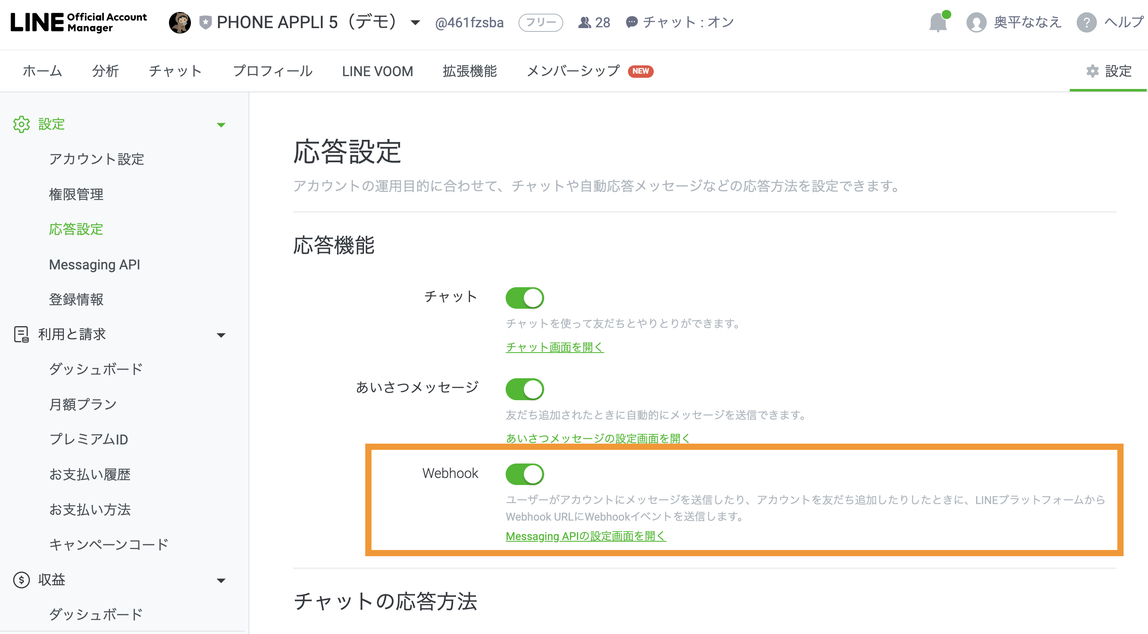Toggle the あいさつメッセージ switch
Viewport: 1148px width, 634px height.
[525, 389]
